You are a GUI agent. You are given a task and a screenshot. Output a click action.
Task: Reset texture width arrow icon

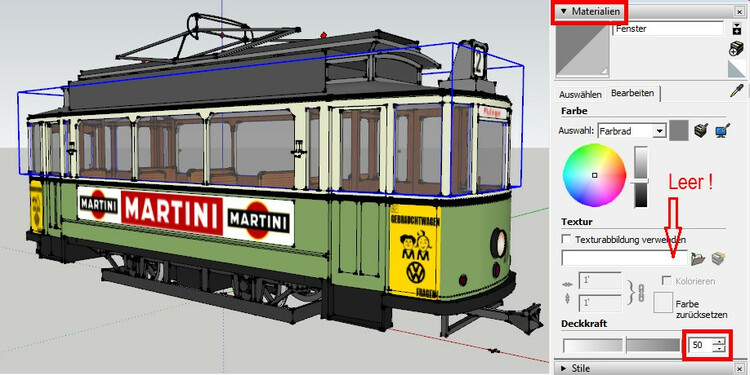click(x=568, y=284)
